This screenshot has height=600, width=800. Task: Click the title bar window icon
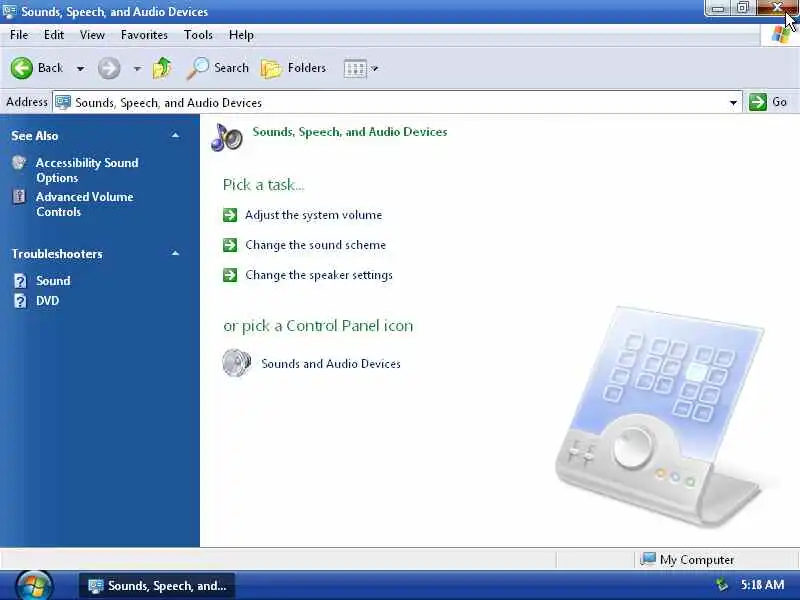[9, 11]
